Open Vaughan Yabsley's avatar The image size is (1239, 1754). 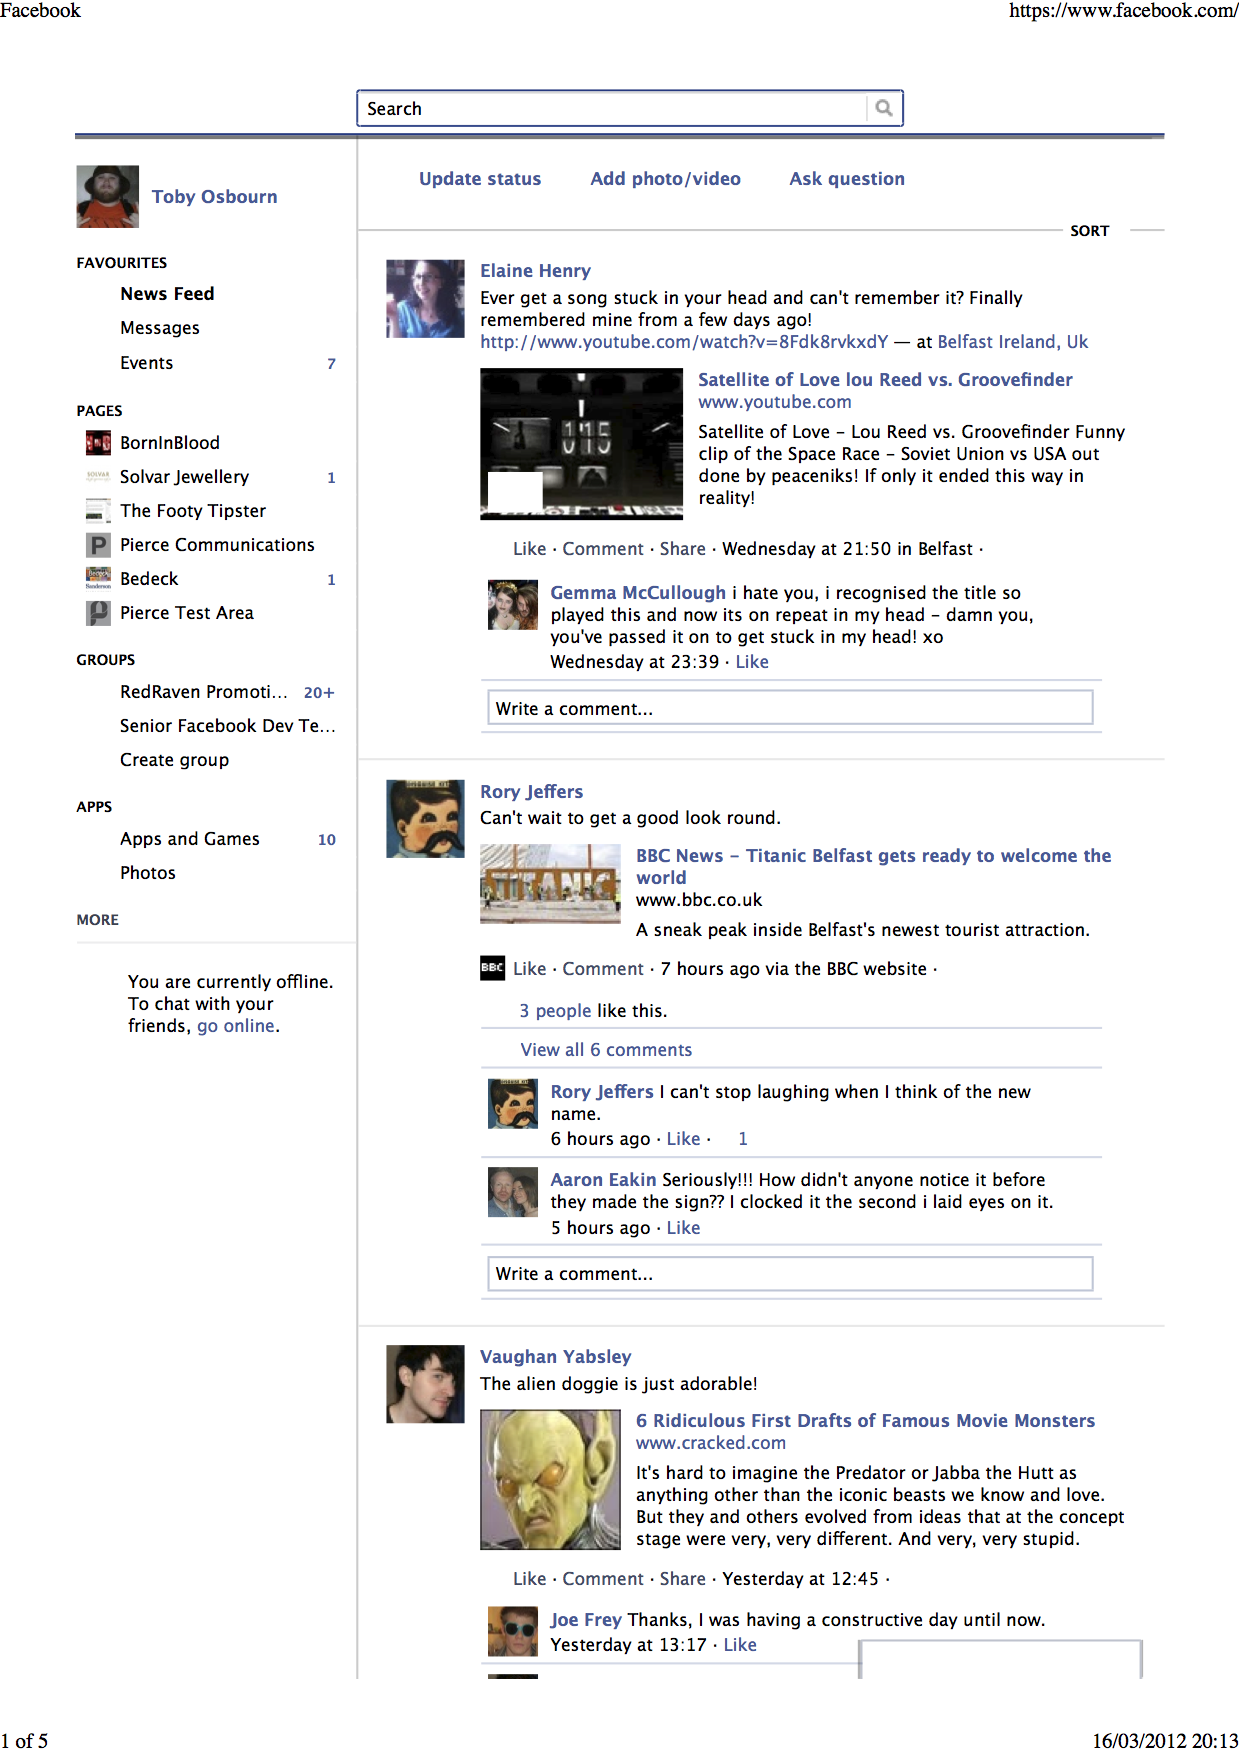tap(425, 1384)
